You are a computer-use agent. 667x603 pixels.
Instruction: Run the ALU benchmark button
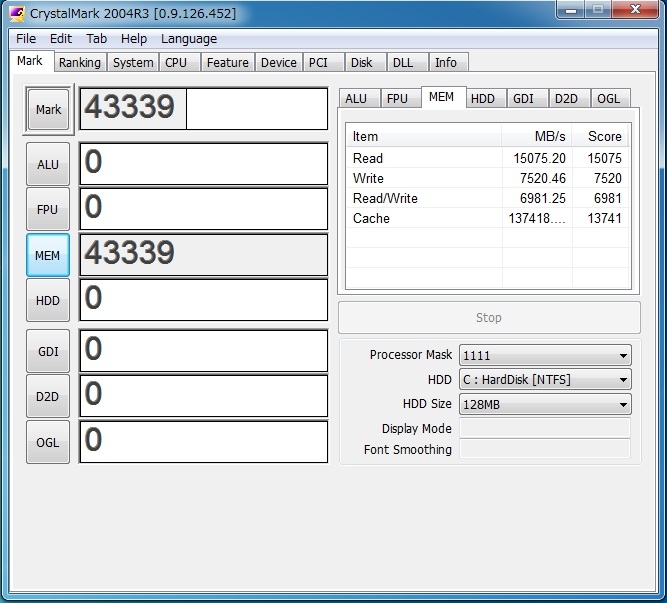click(x=48, y=164)
